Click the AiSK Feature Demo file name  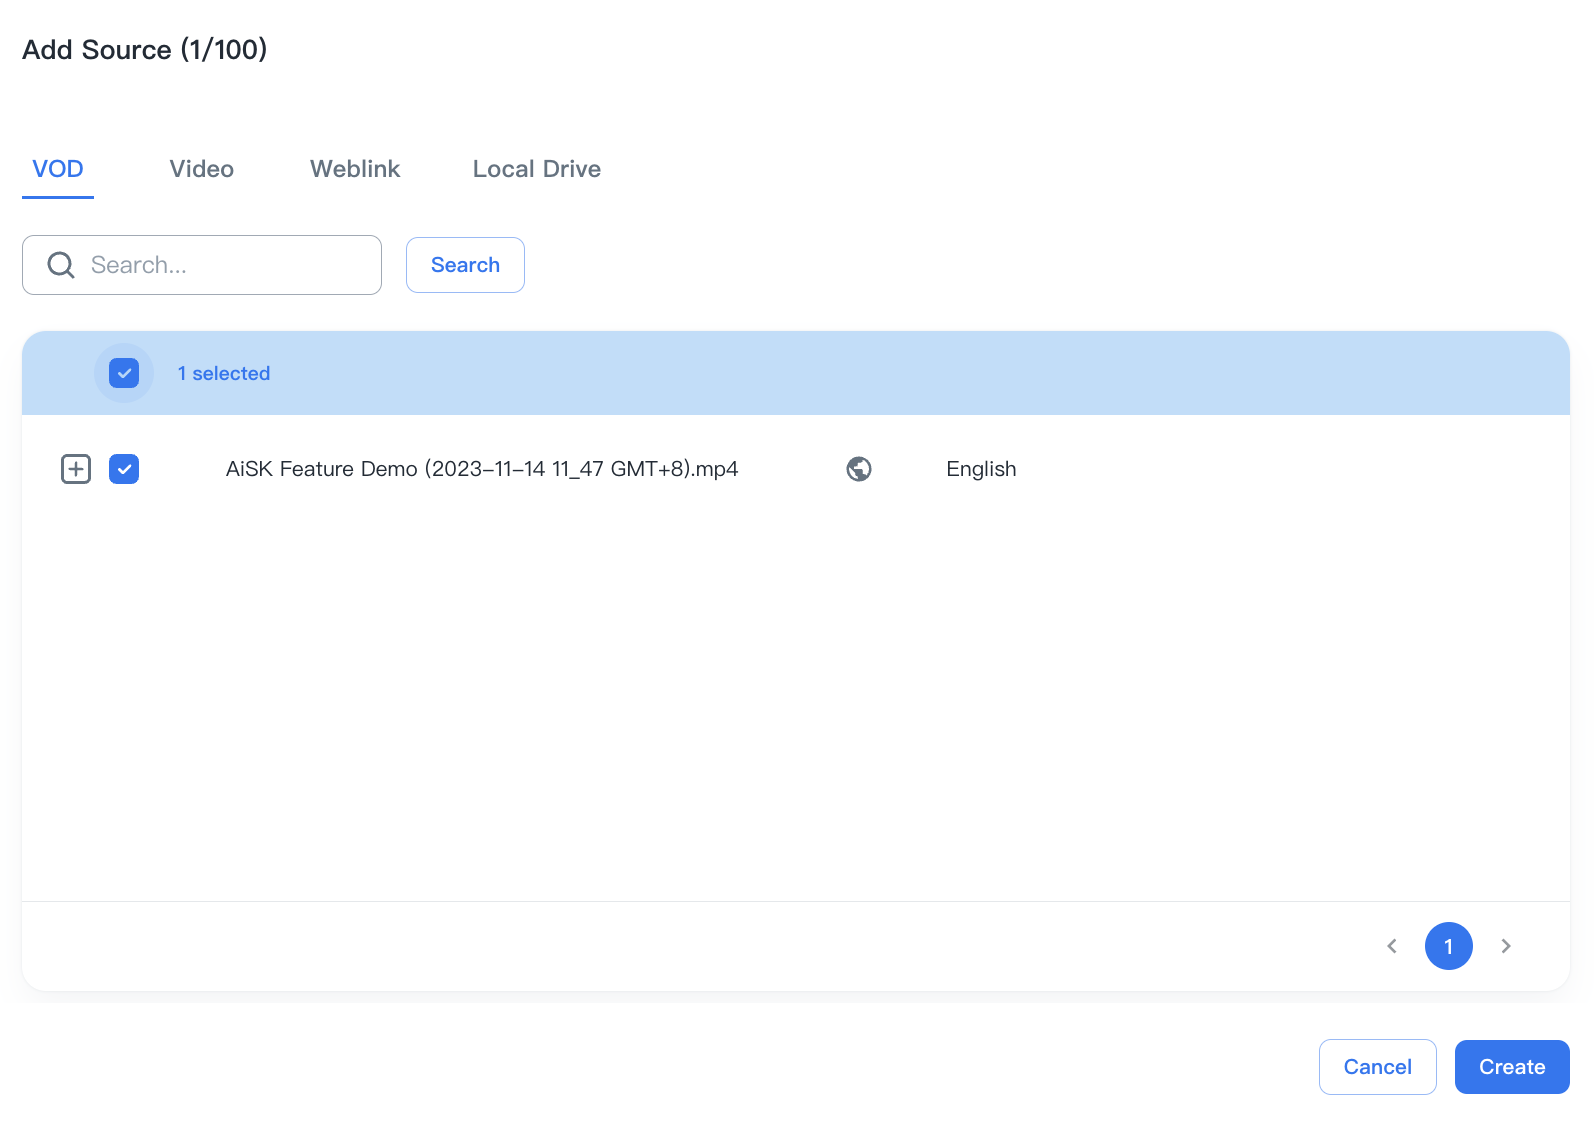[481, 469]
